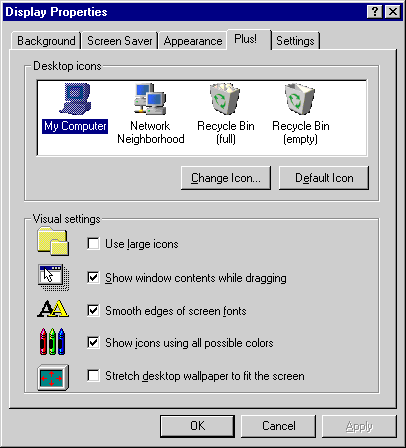Screen dimensions: 406x448
Task: Click the Change Icon... button
Action: point(226,178)
